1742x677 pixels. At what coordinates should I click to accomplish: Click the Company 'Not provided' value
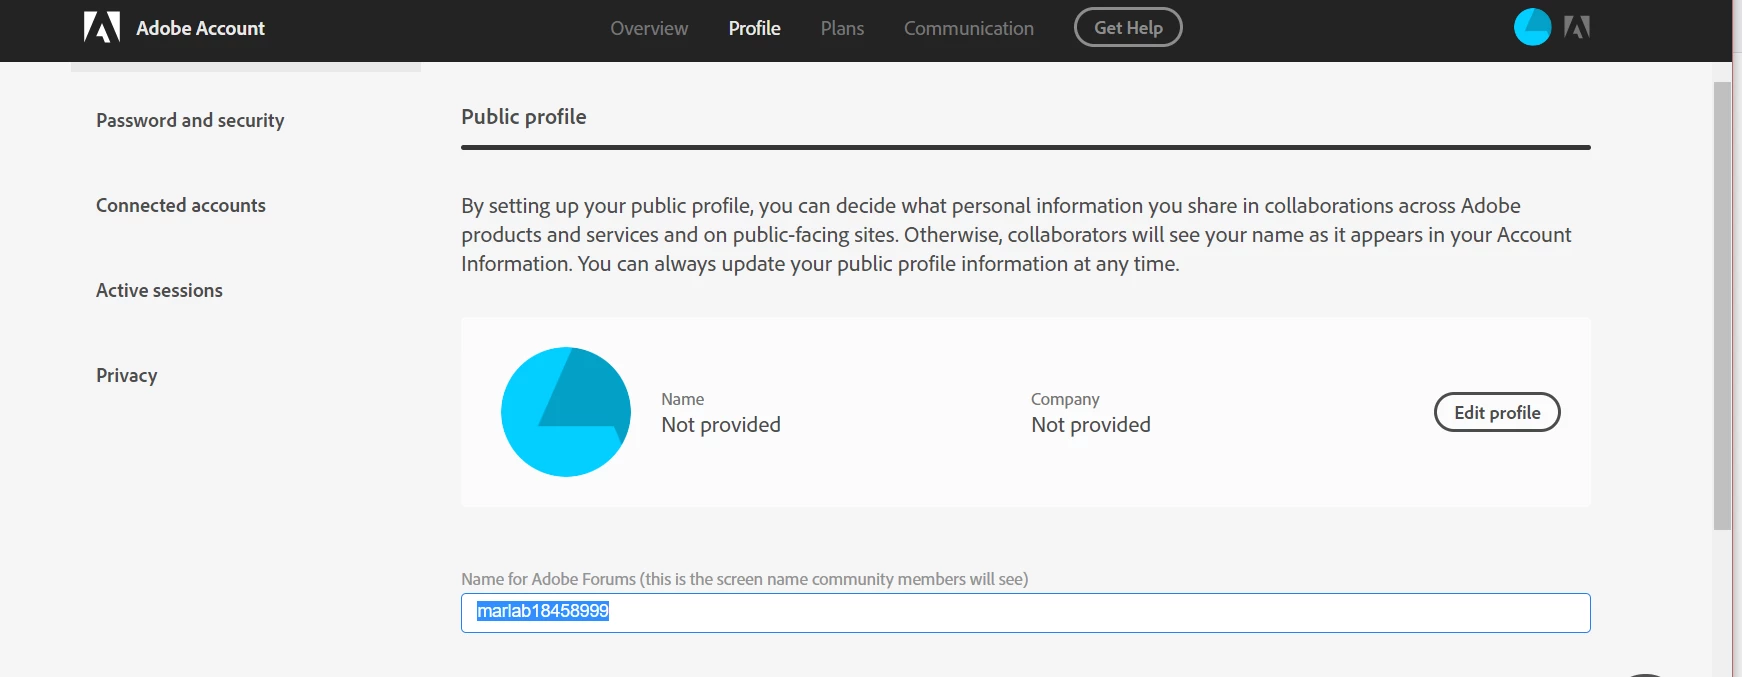[1091, 425]
